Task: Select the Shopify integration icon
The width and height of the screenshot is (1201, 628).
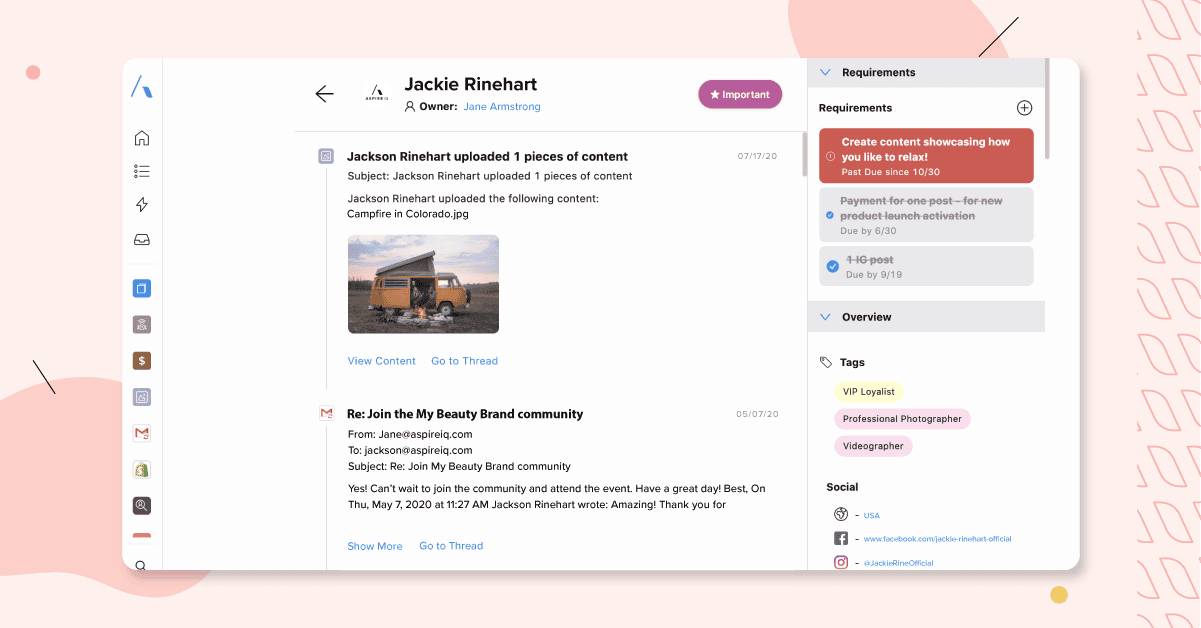Action: click(x=141, y=469)
